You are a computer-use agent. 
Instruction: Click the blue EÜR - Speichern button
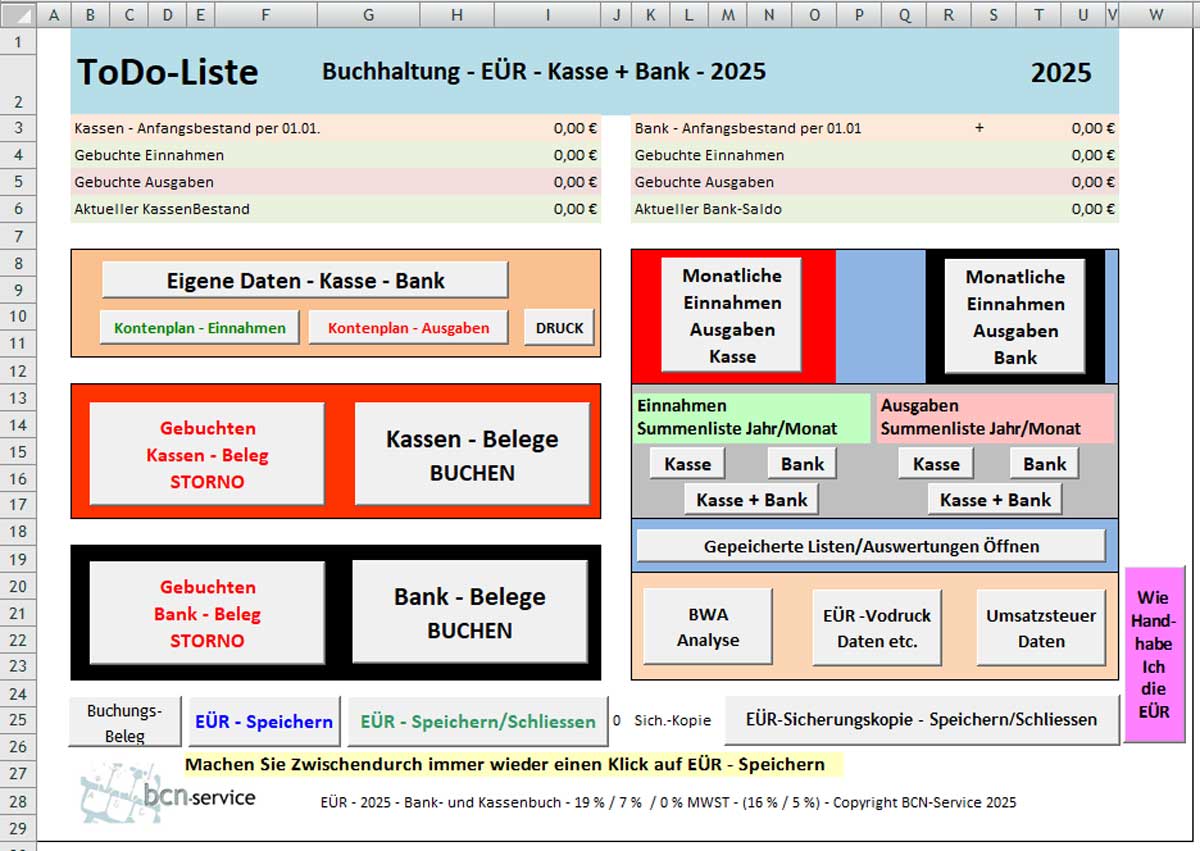click(x=264, y=721)
